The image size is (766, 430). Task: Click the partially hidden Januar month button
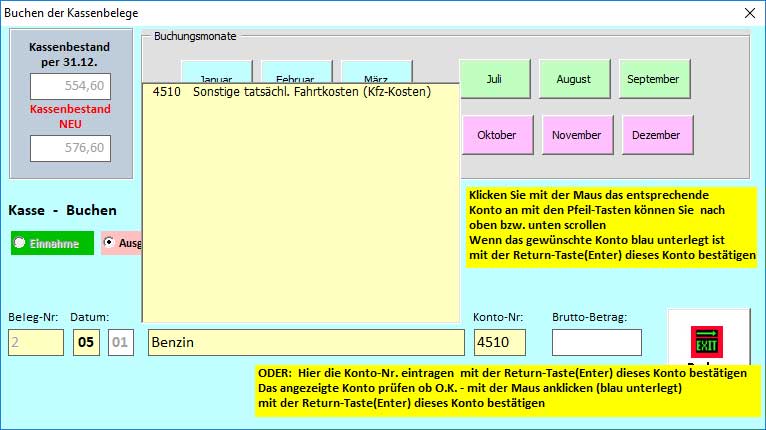[216, 72]
